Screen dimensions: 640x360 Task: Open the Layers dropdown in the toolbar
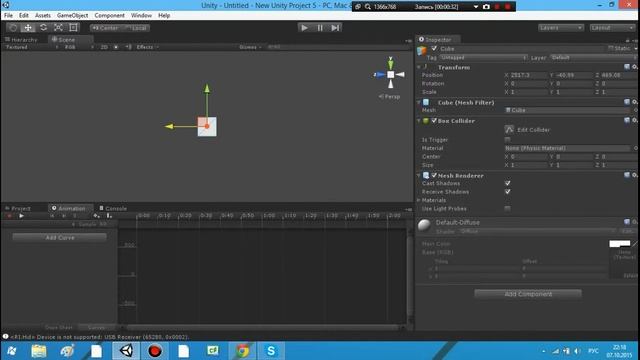click(x=560, y=28)
